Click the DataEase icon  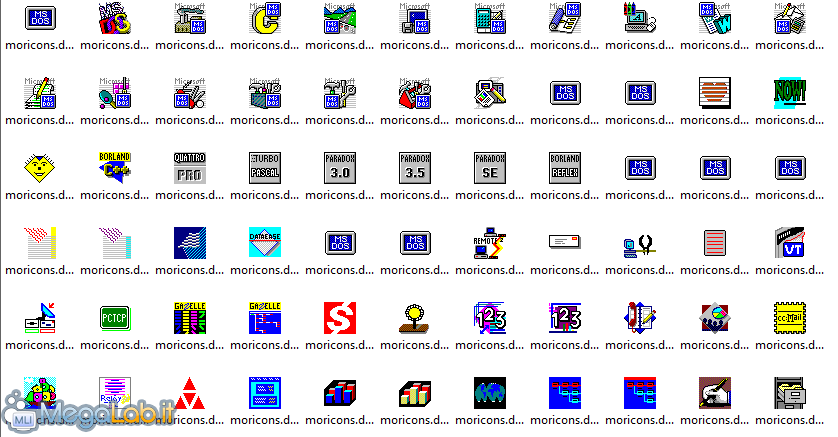265,243
